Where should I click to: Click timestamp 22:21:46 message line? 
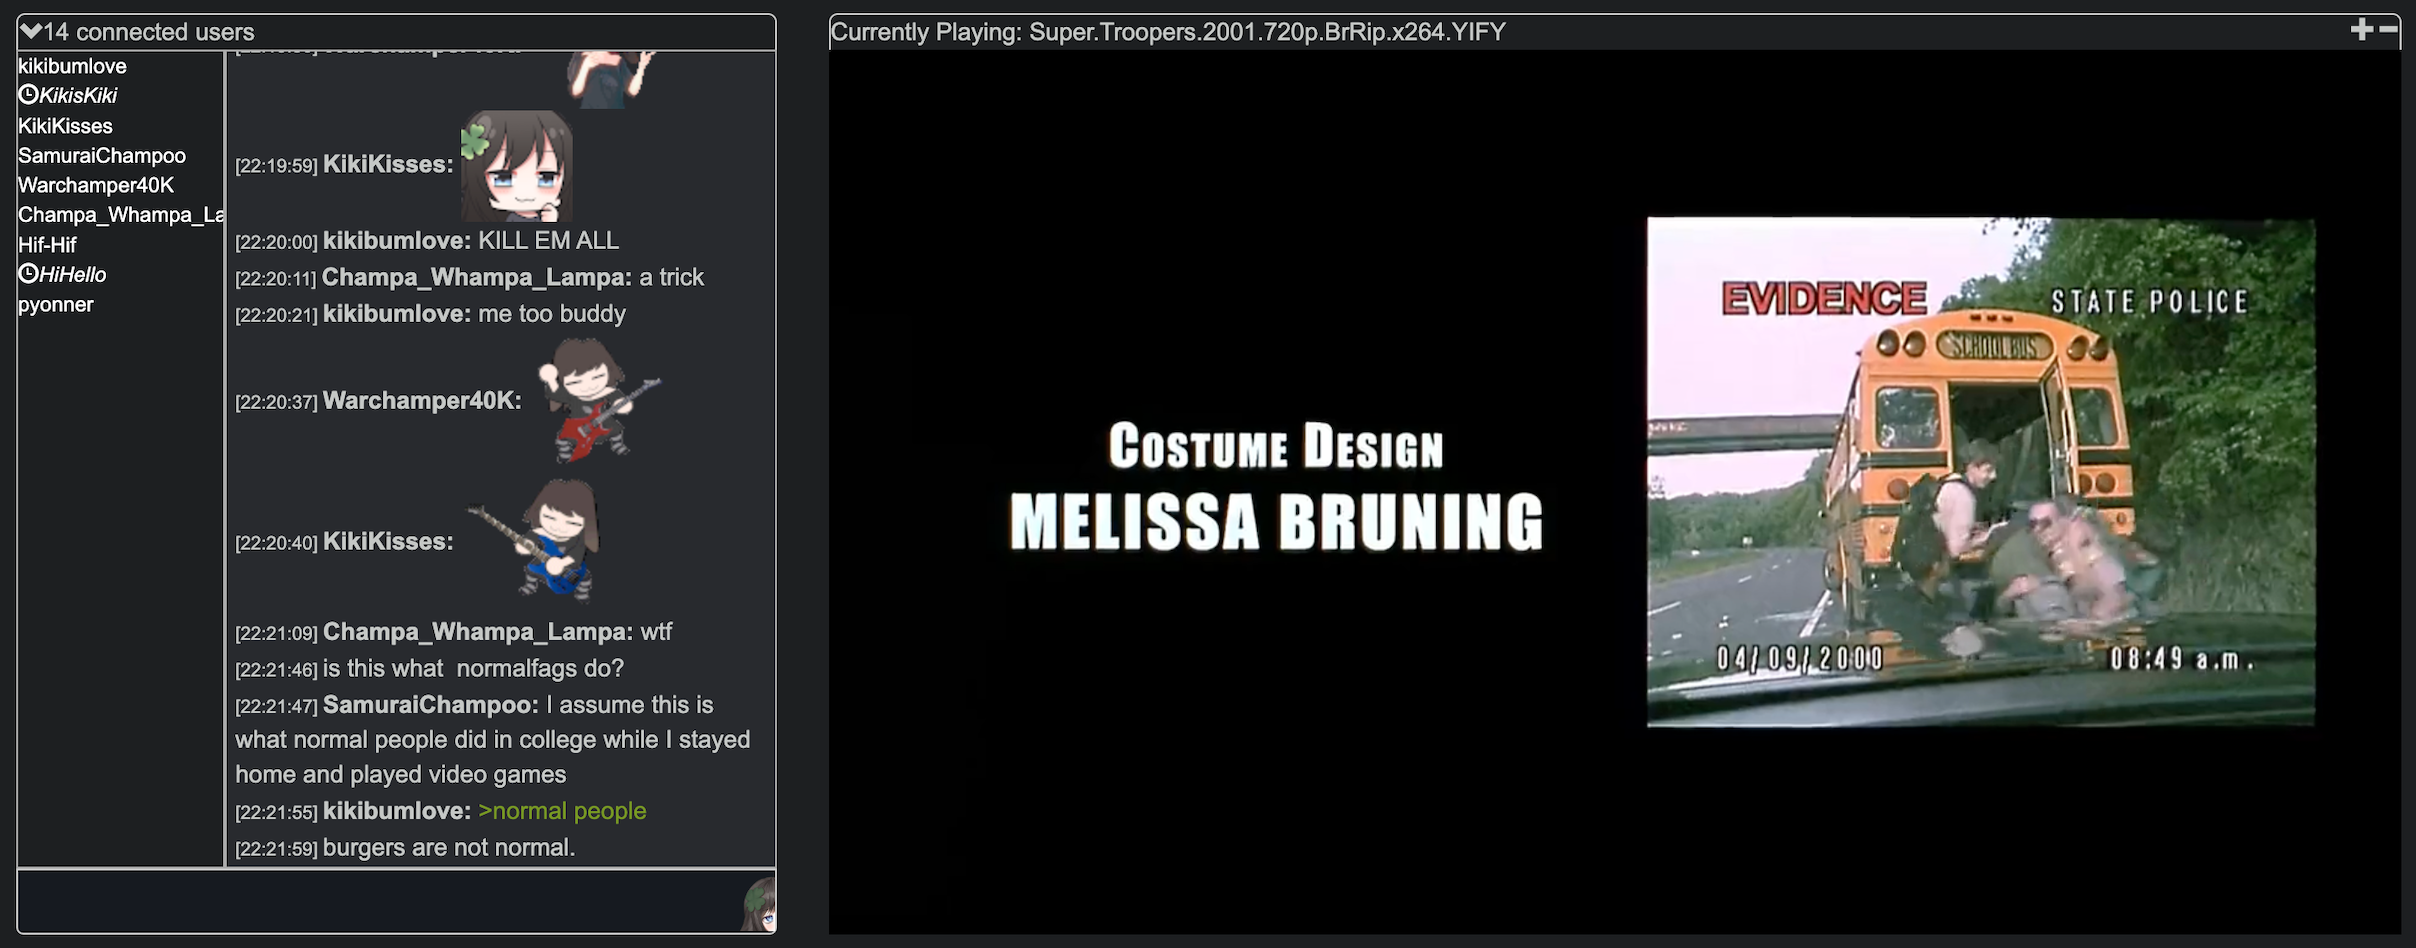430,668
